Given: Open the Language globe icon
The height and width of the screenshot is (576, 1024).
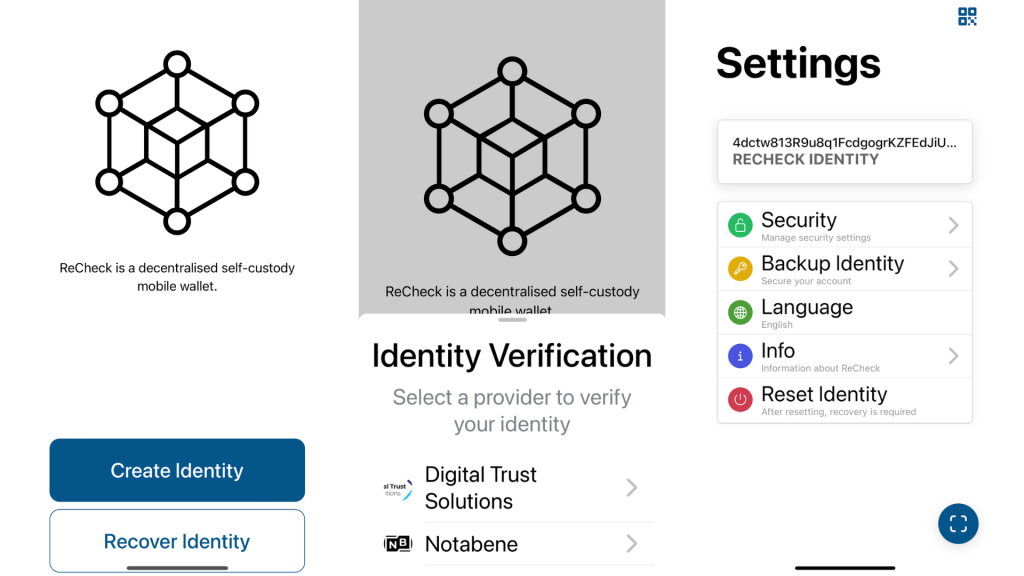Looking at the screenshot, I should click(x=739, y=311).
